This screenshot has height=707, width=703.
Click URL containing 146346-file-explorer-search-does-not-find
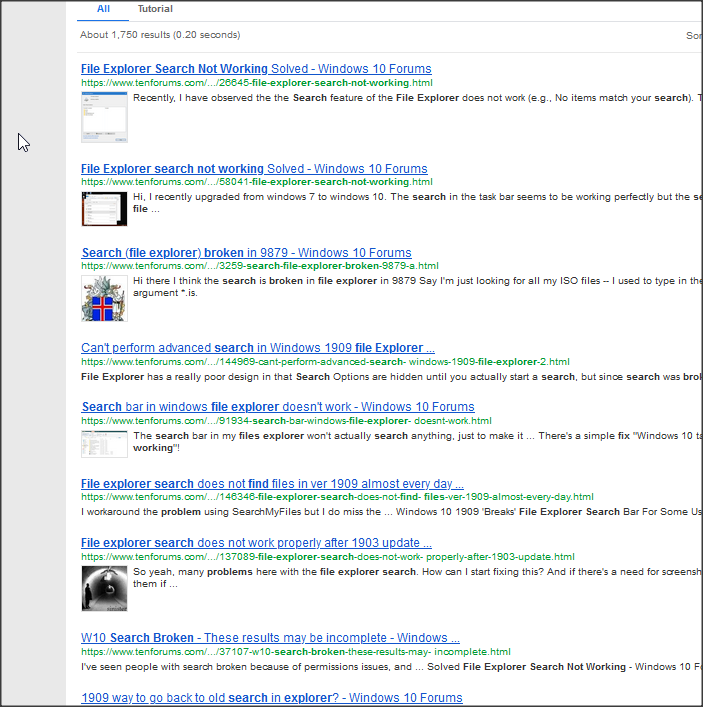[x=337, y=497]
